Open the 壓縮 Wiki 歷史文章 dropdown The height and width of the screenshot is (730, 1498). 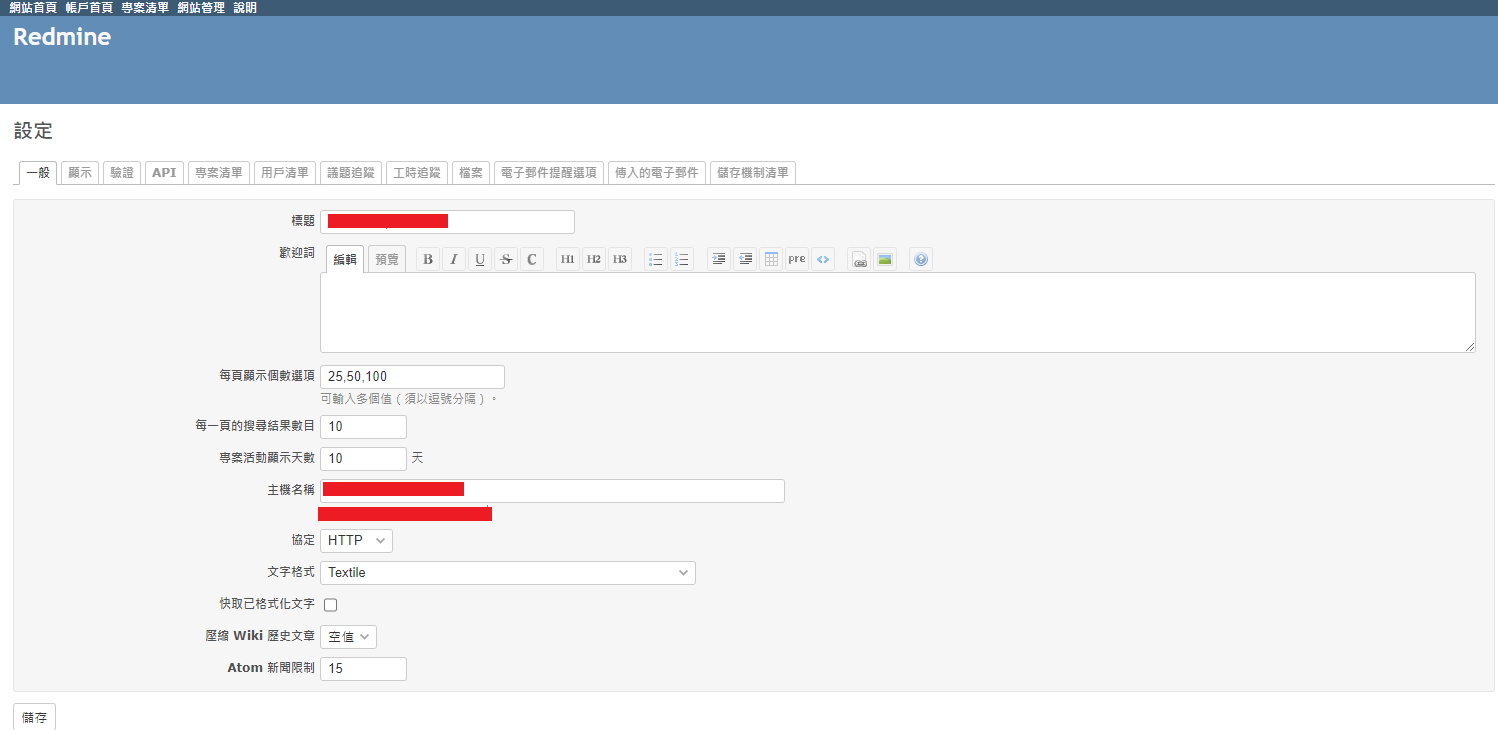(x=348, y=637)
